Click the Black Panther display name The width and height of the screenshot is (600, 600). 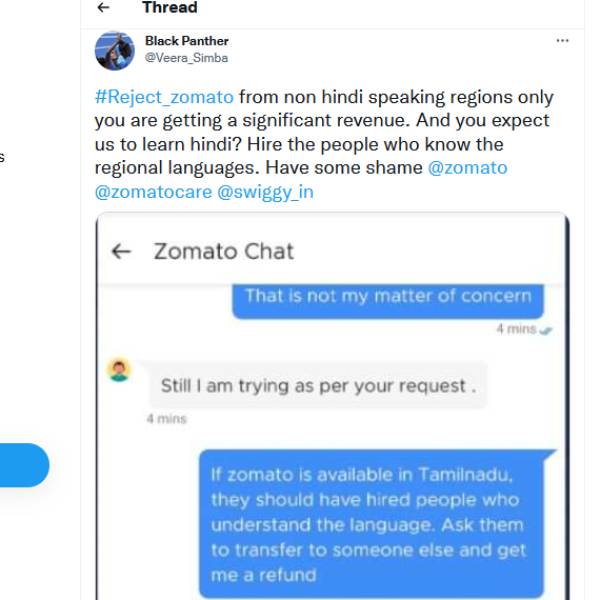click(186, 41)
